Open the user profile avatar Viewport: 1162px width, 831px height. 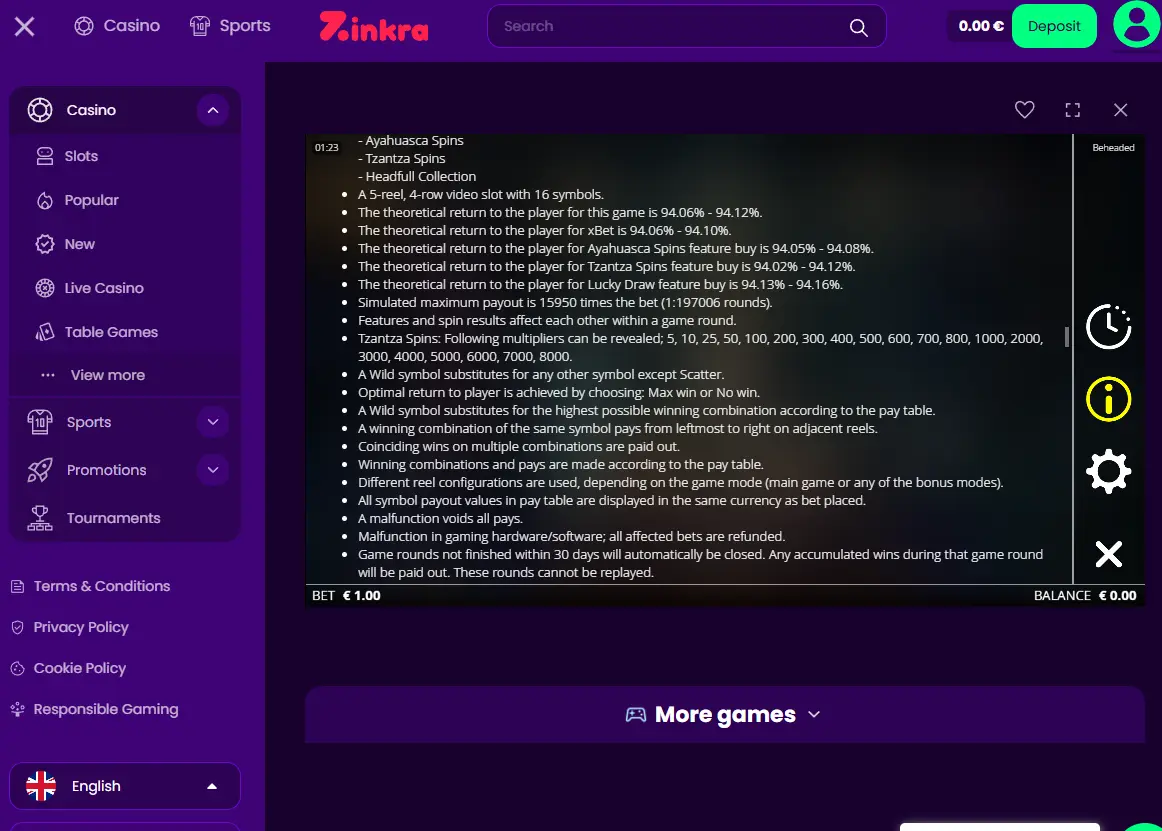pos(1137,24)
